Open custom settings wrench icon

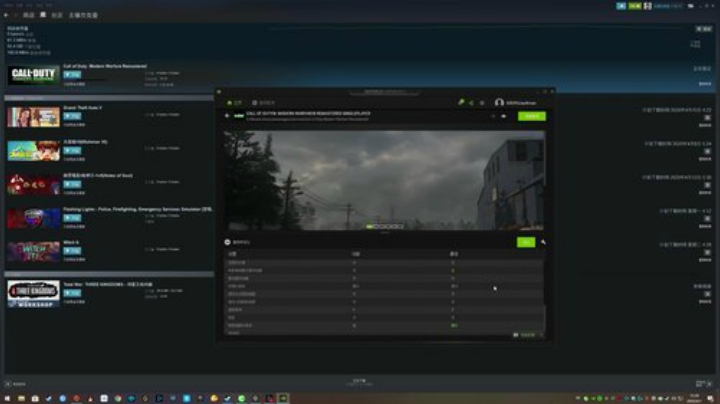click(x=543, y=242)
